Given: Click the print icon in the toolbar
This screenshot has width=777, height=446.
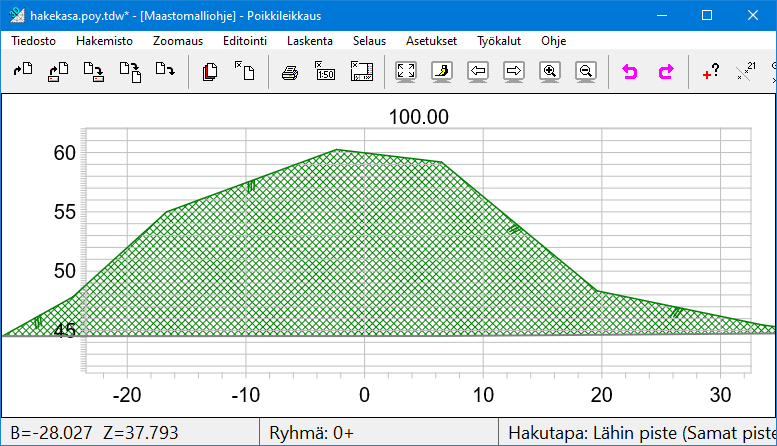Looking at the screenshot, I should click(x=289, y=72).
